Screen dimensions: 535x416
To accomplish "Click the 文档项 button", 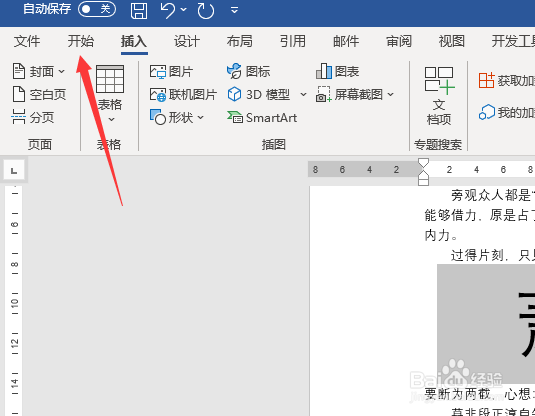I will (x=439, y=96).
